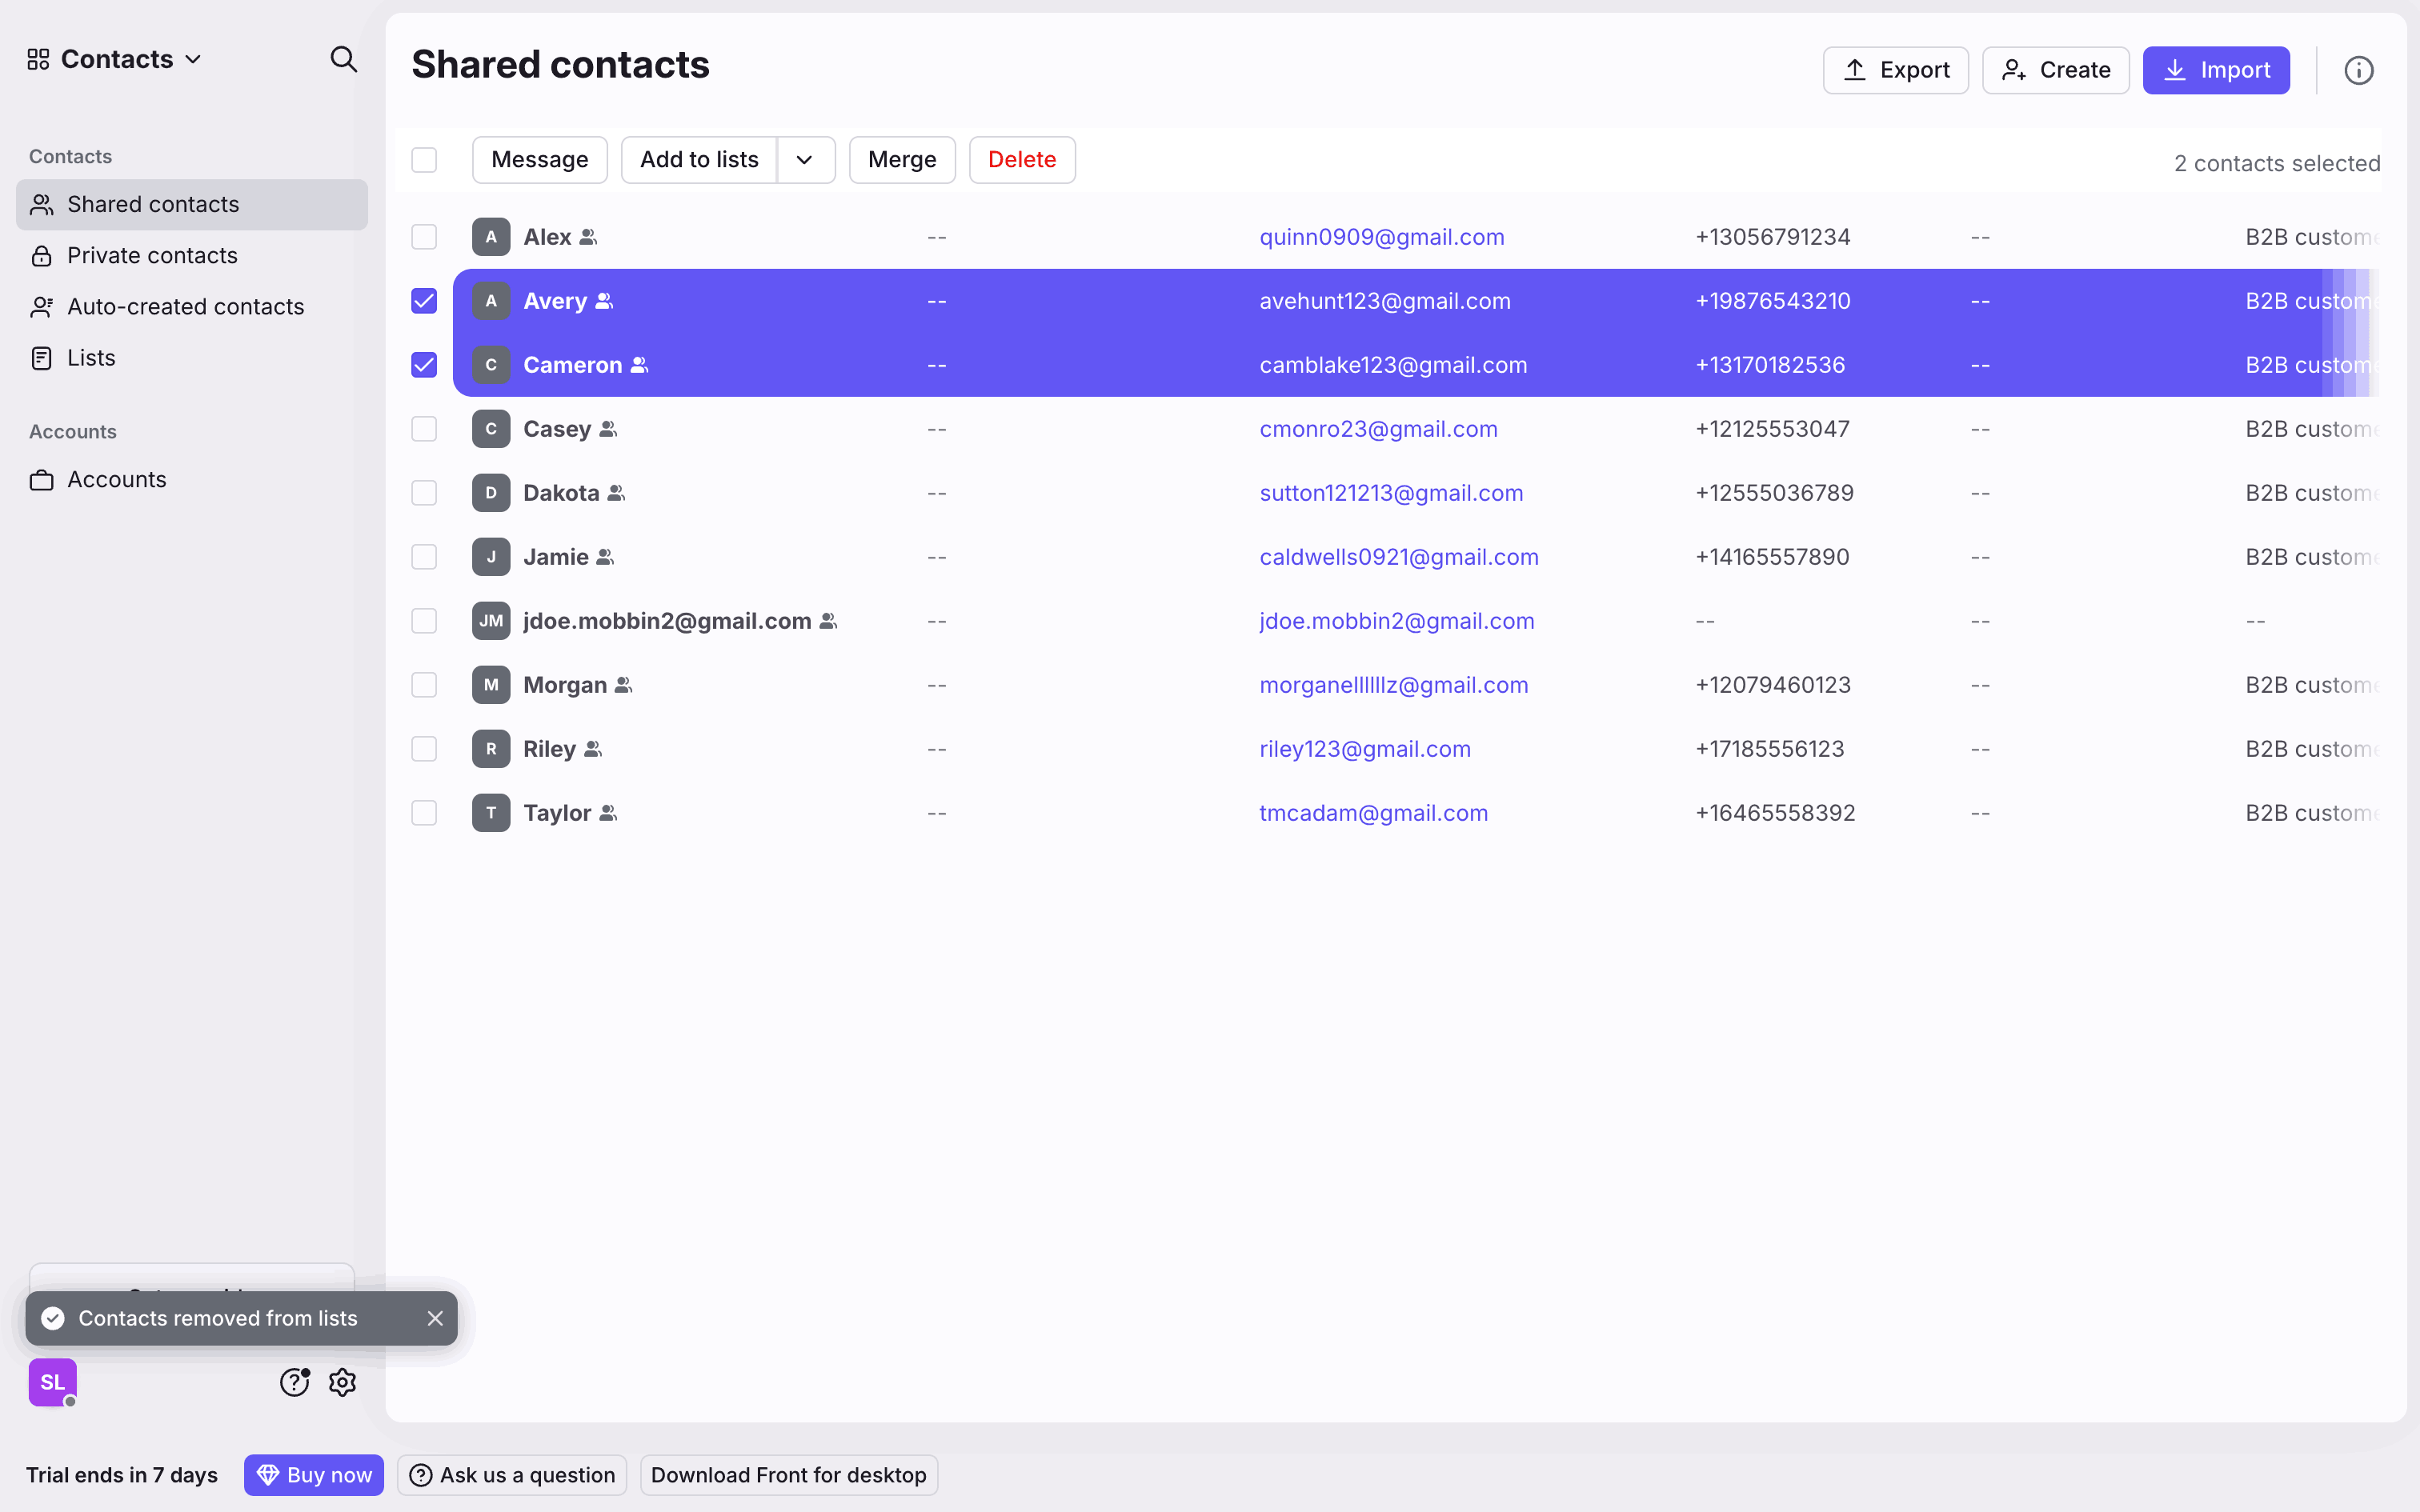2420x1512 pixels.
Task: Uncheck the Avery contact checkbox
Action: point(424,301)
